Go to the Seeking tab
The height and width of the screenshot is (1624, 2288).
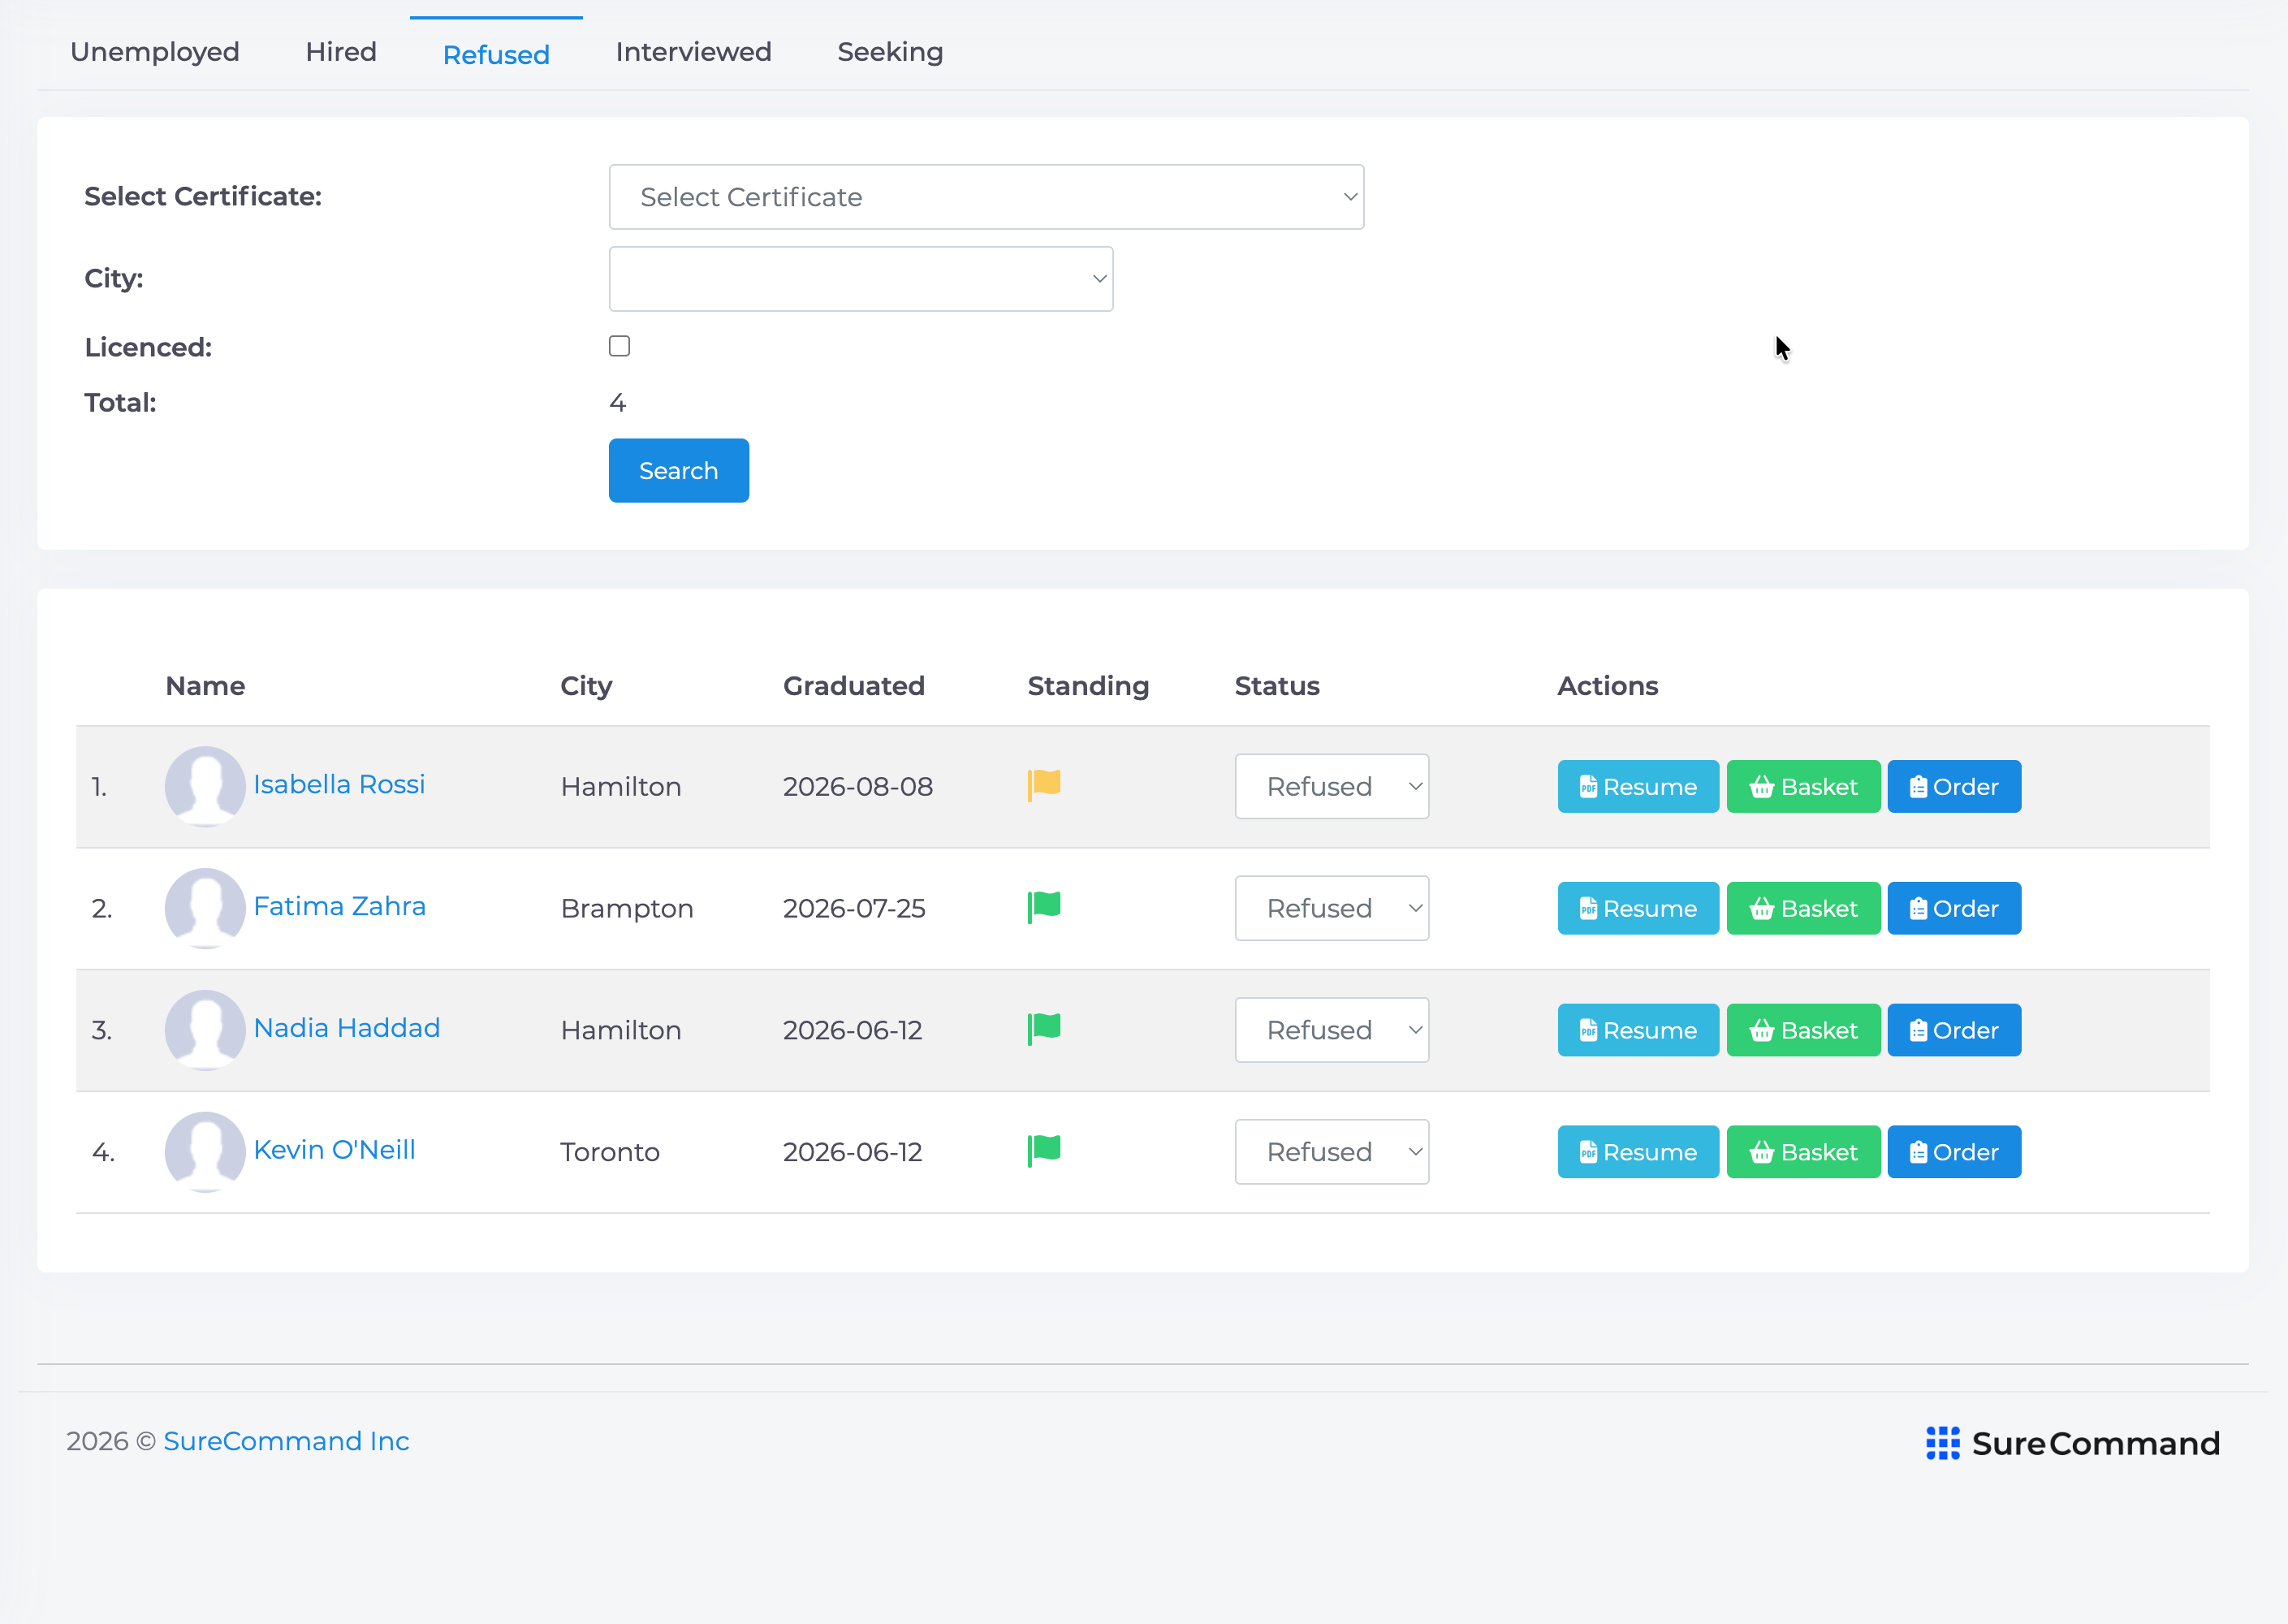click(890, 52)
